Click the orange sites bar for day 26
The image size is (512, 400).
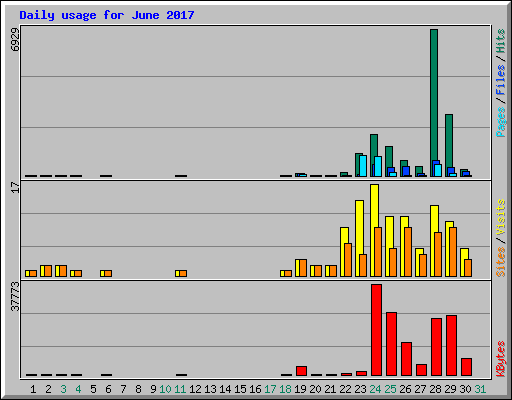coord(408,252)
